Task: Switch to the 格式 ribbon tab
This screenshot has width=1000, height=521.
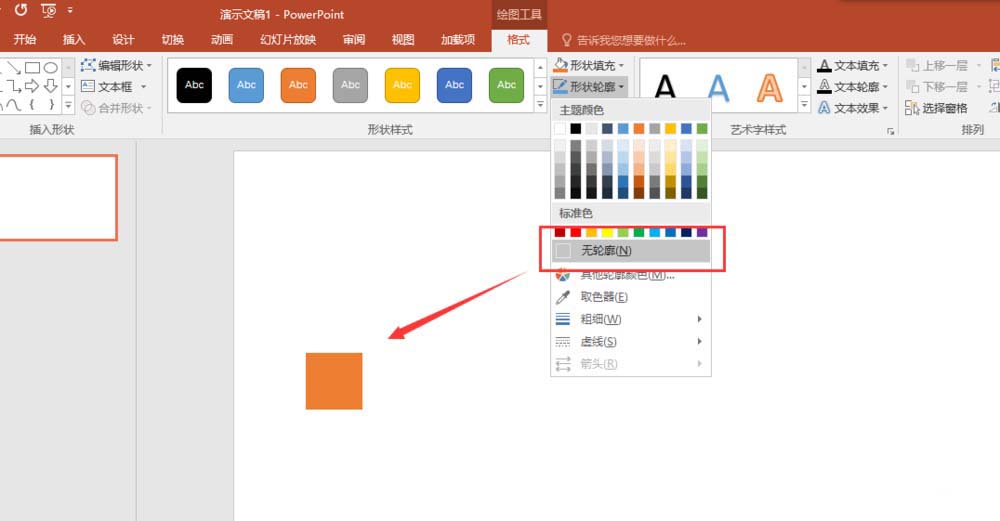Action: tap(518, 40)
